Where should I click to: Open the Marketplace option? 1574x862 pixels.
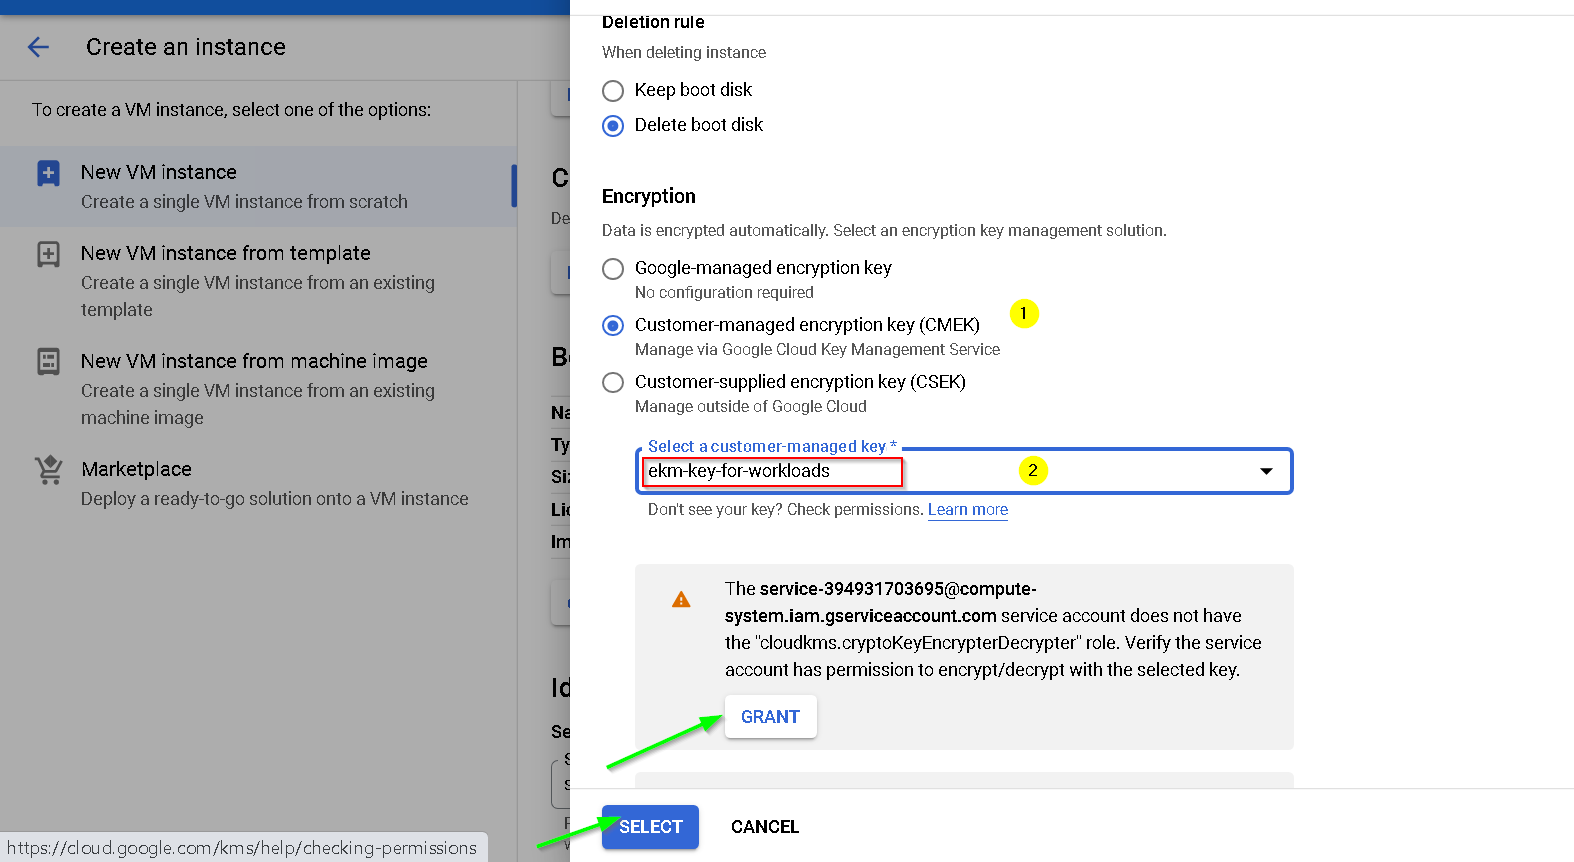[258, 483]
